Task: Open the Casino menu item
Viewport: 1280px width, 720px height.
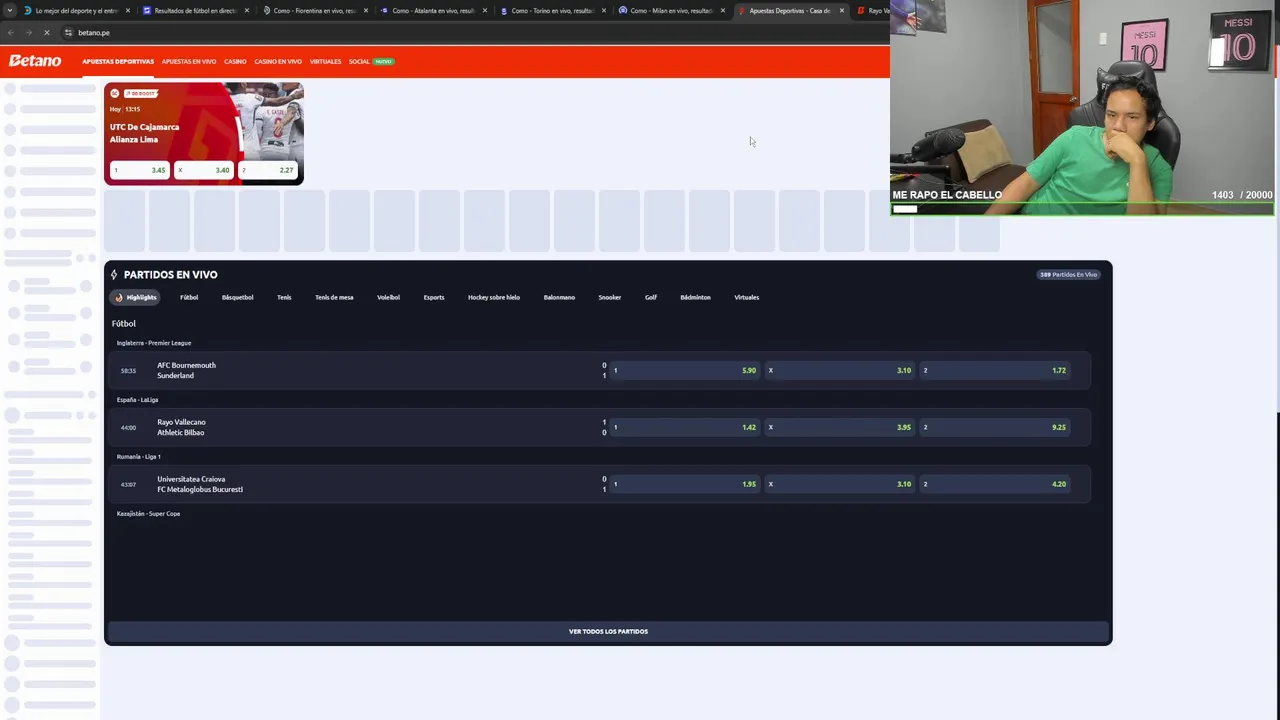Action: click(235, 61)
